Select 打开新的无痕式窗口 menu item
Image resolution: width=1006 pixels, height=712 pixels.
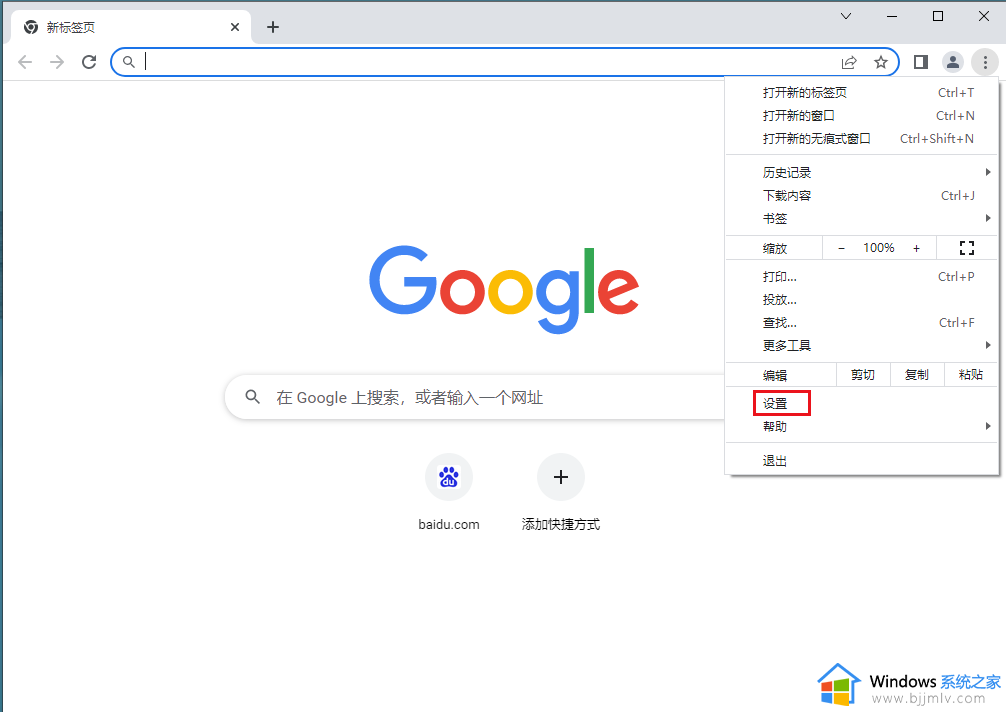tap(862, 139)
